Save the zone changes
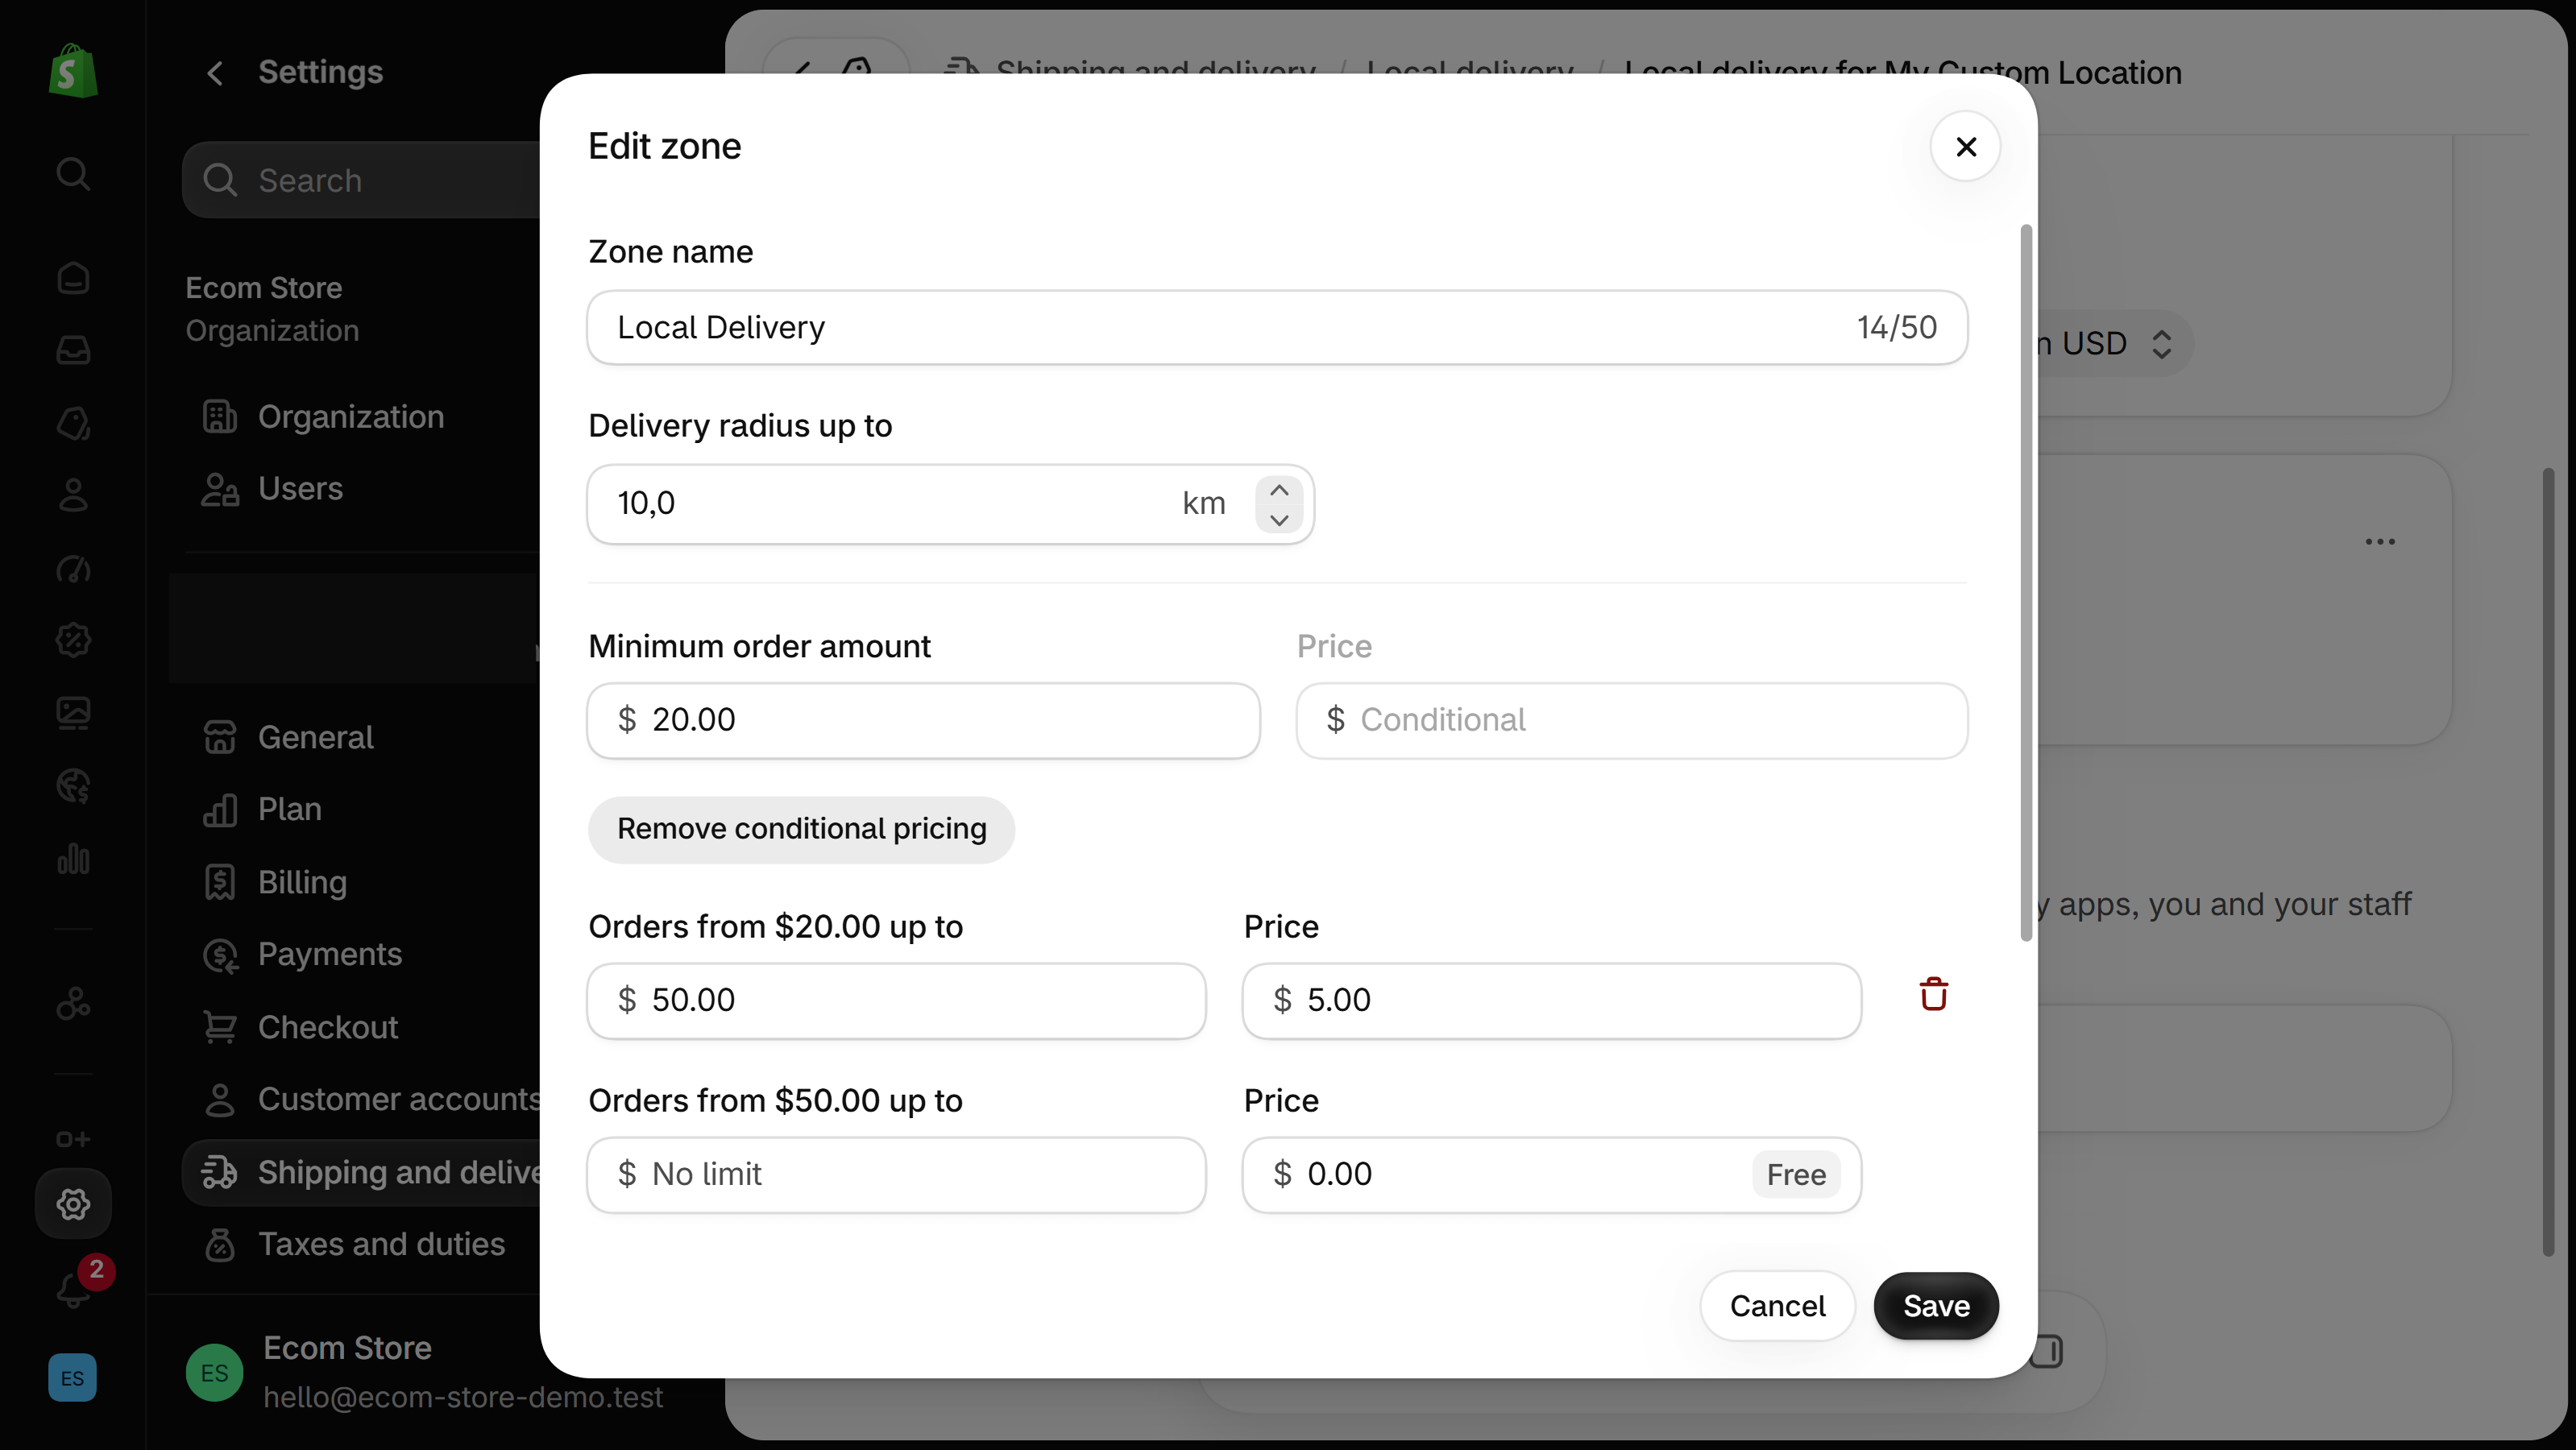Viewport: 2576px width, 1450px height. 1936,1306
